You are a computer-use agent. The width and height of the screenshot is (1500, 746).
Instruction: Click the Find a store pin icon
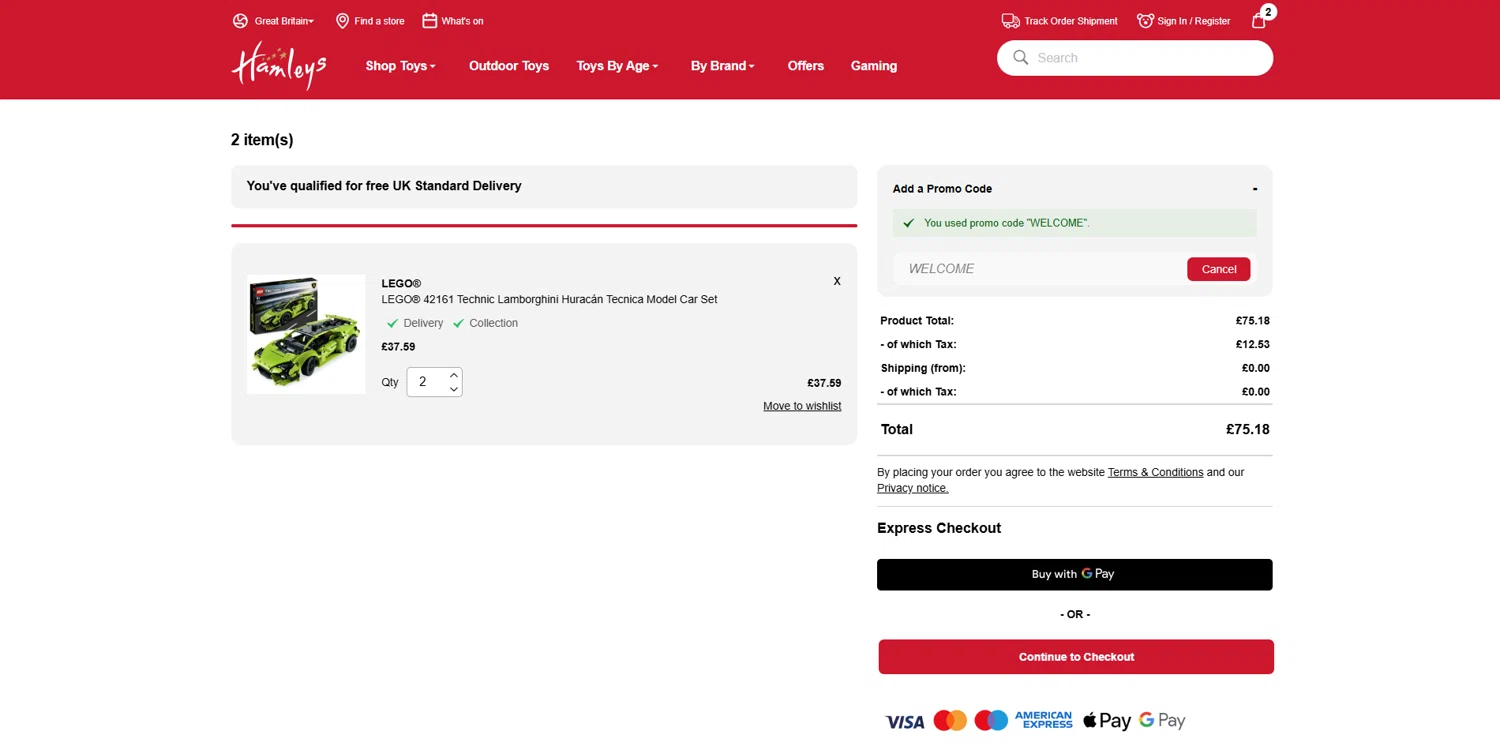tap(342, 21)
